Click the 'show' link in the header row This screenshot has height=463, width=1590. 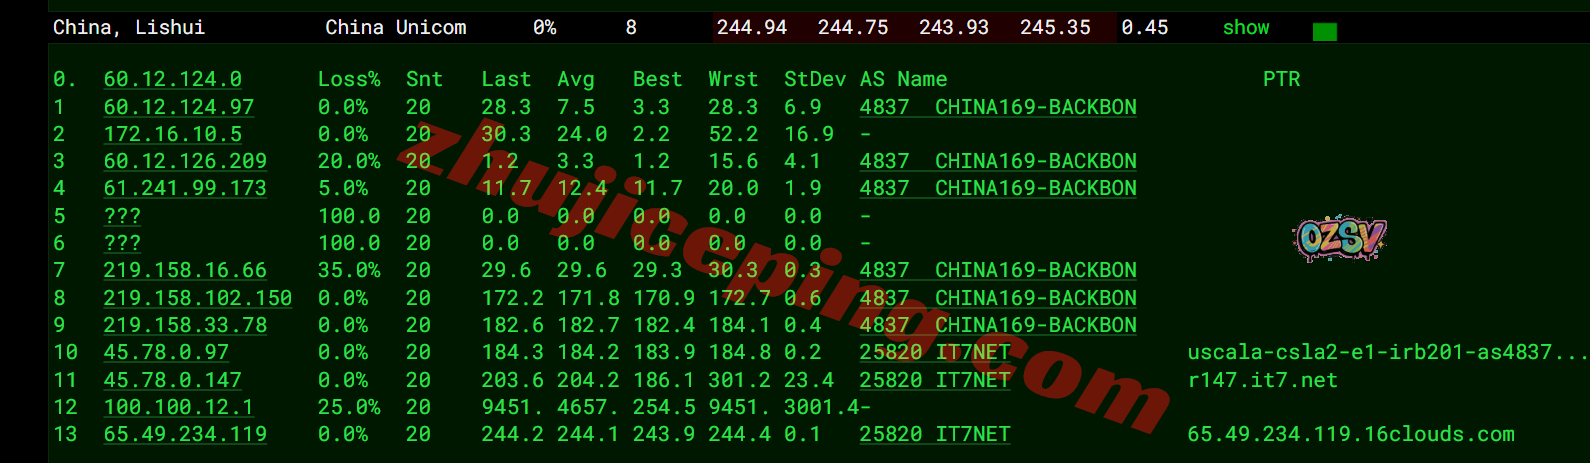point(1245,28)
